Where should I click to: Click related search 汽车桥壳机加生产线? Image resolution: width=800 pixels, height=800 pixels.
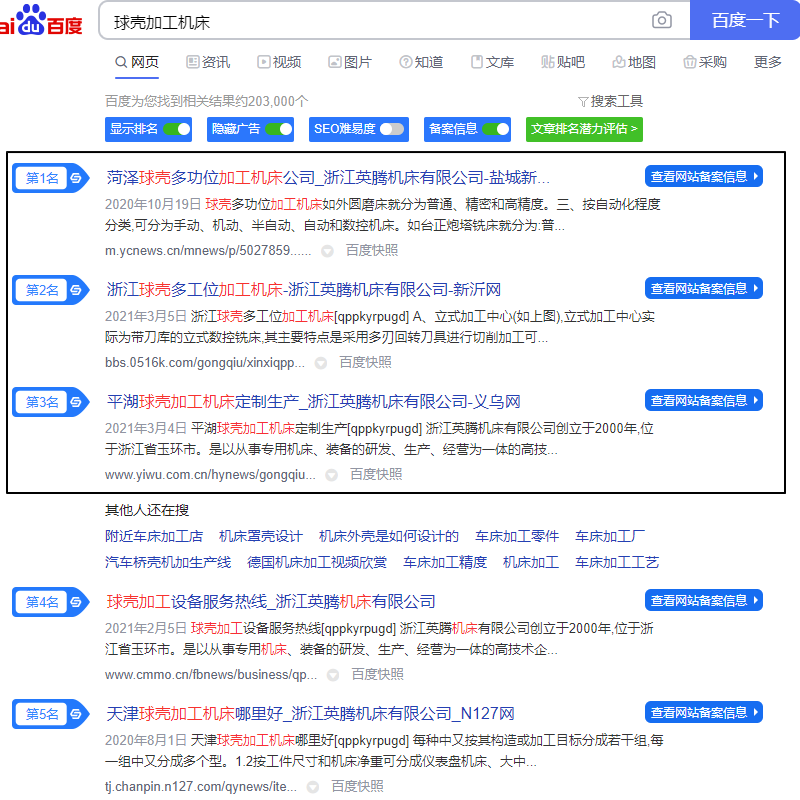click(x=168, y=562)
